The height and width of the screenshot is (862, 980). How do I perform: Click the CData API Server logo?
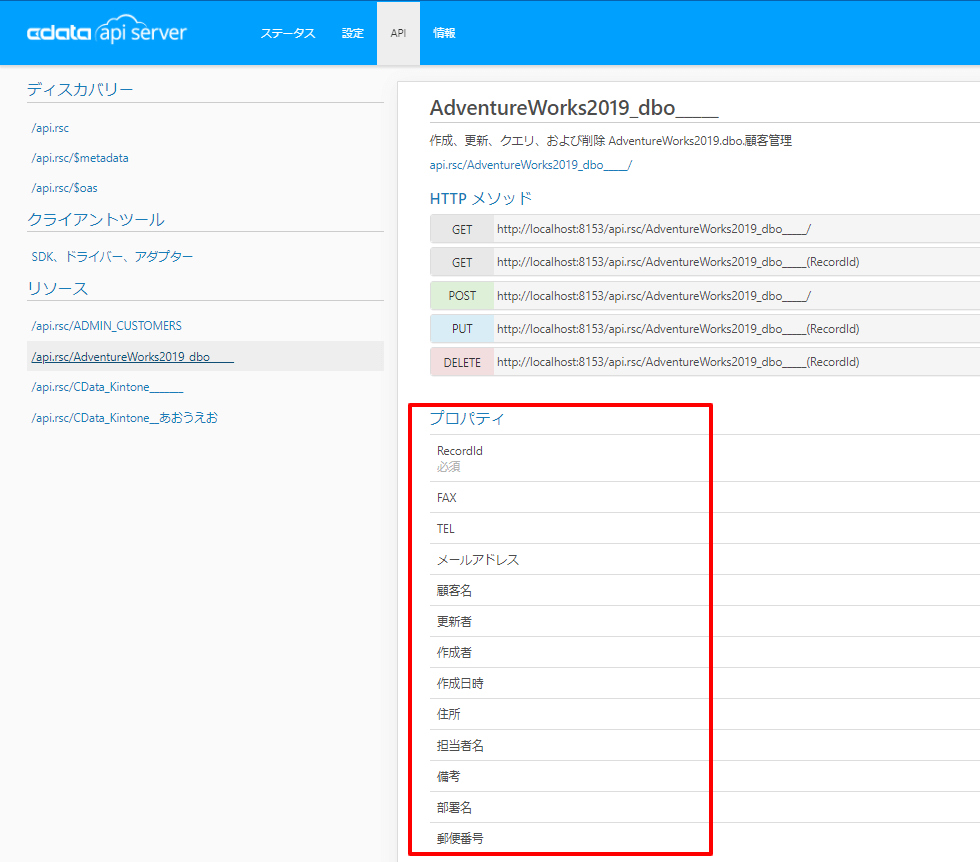tap(107, 30)
